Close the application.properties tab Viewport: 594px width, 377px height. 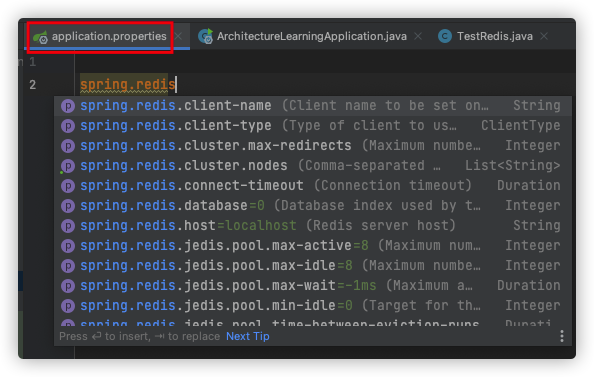(x=178, y=36)
